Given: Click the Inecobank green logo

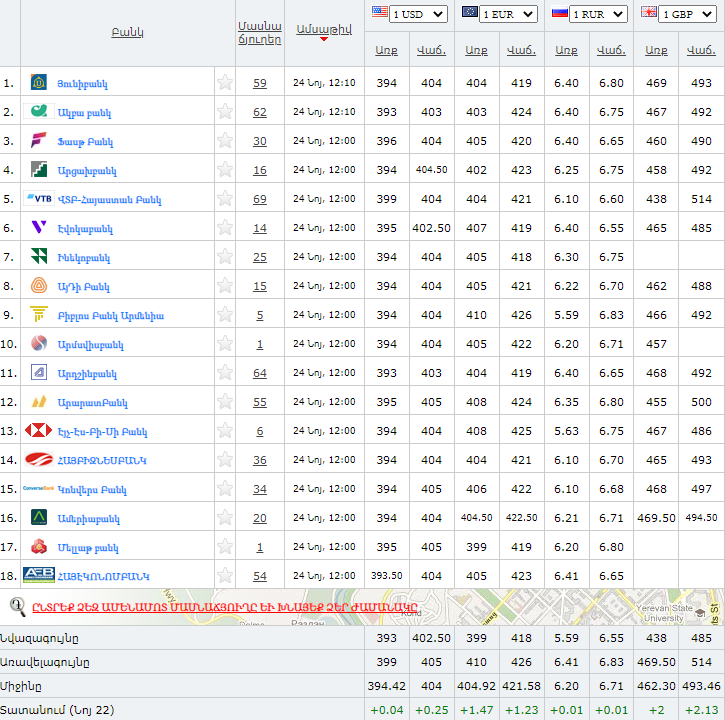Looking at the screenshot, I should coord(39,256).
